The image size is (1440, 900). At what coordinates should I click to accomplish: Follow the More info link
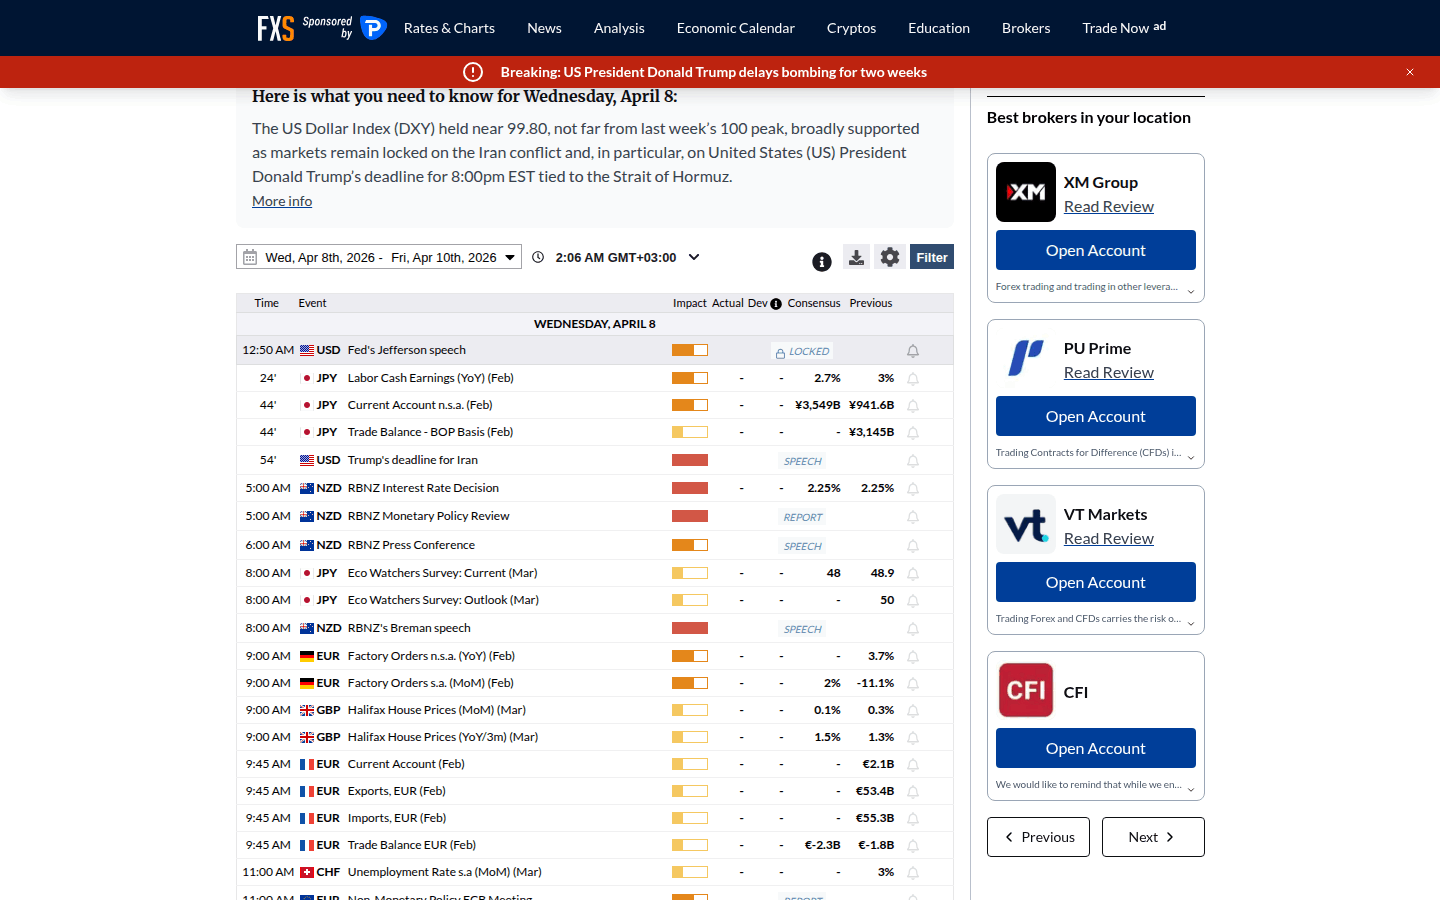pyautogui.click(x=282, y=201)
